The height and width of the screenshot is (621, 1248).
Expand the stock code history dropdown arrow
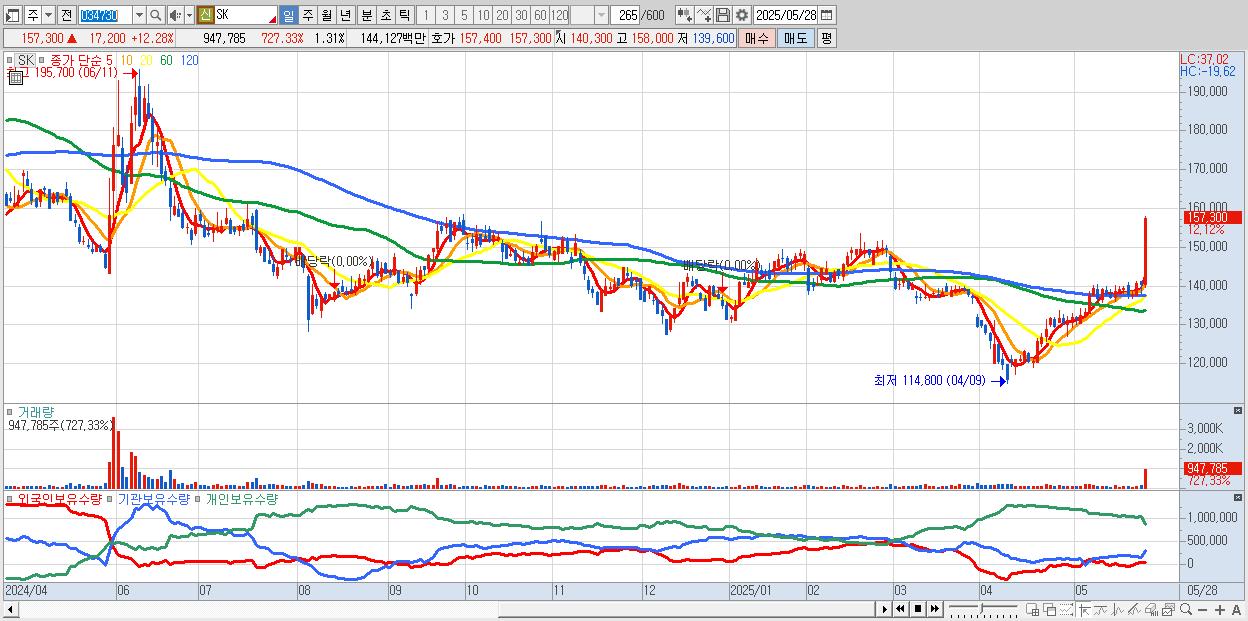[139, 15]
